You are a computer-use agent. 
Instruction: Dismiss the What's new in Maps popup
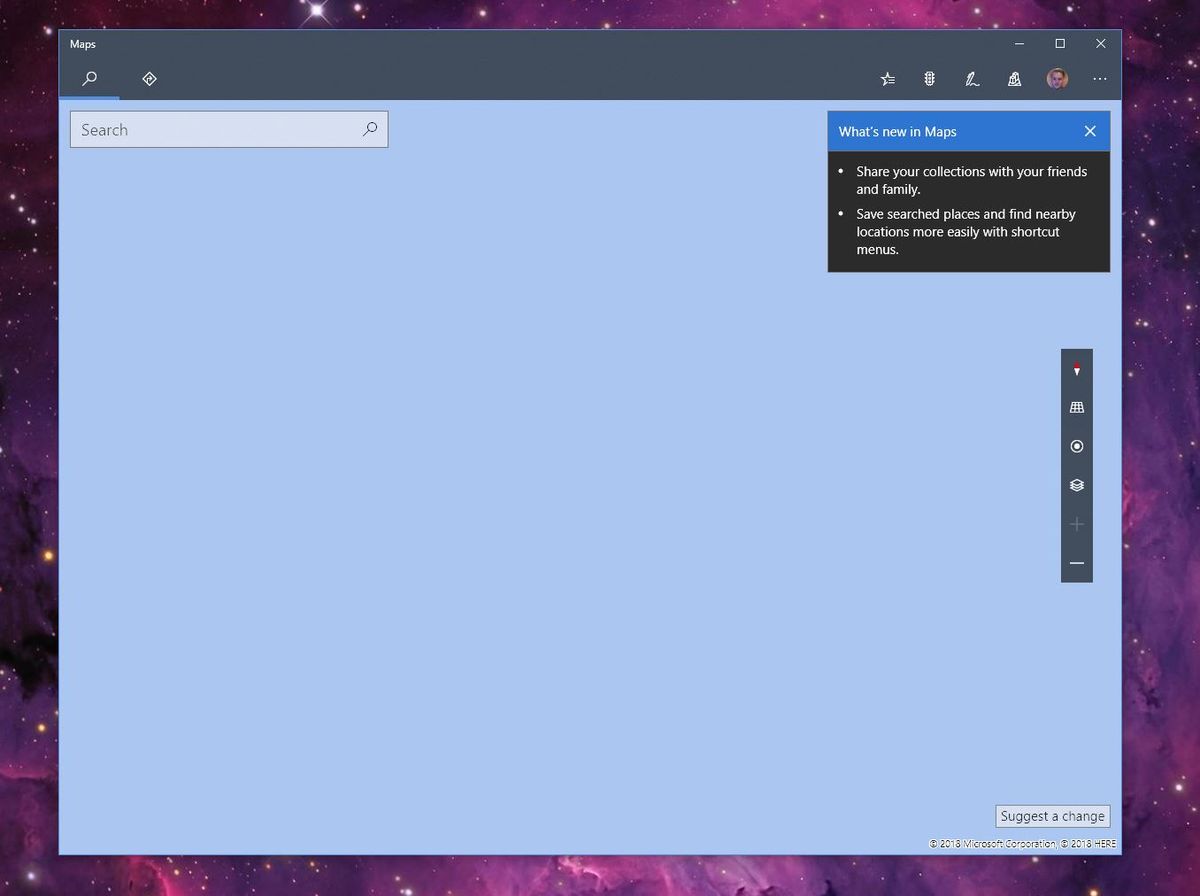click(x=1089, y=131)
